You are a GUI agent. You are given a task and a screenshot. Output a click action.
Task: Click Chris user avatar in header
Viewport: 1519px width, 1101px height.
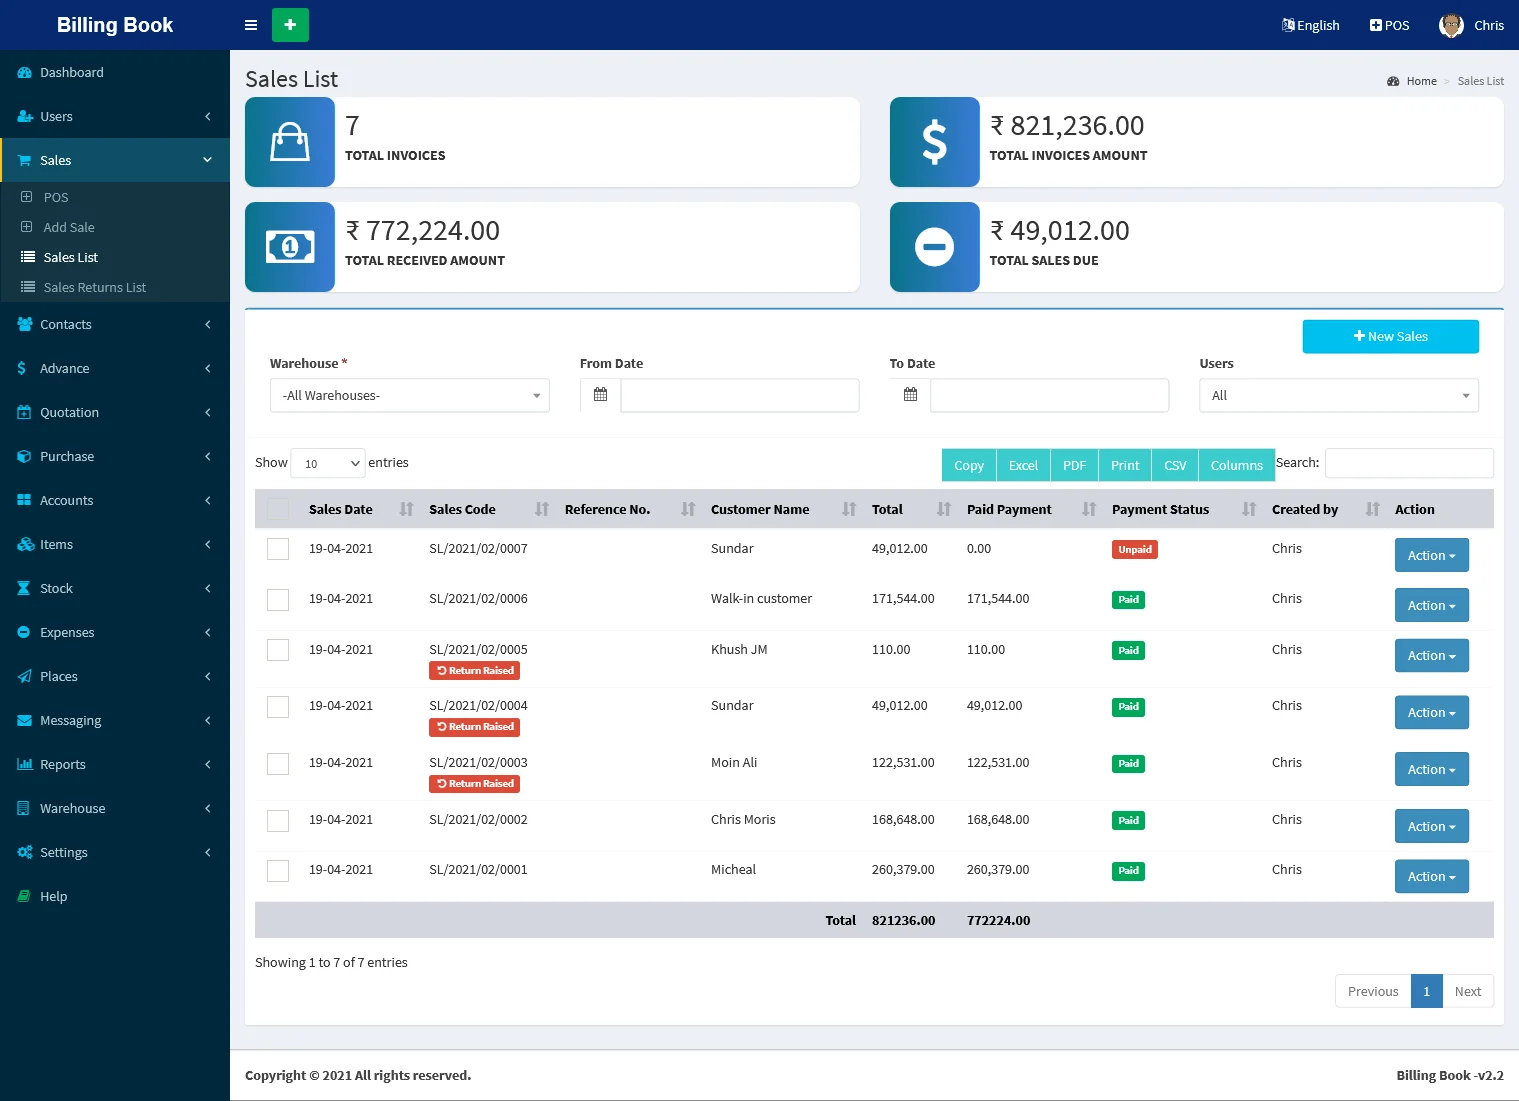click(1451, 25)
